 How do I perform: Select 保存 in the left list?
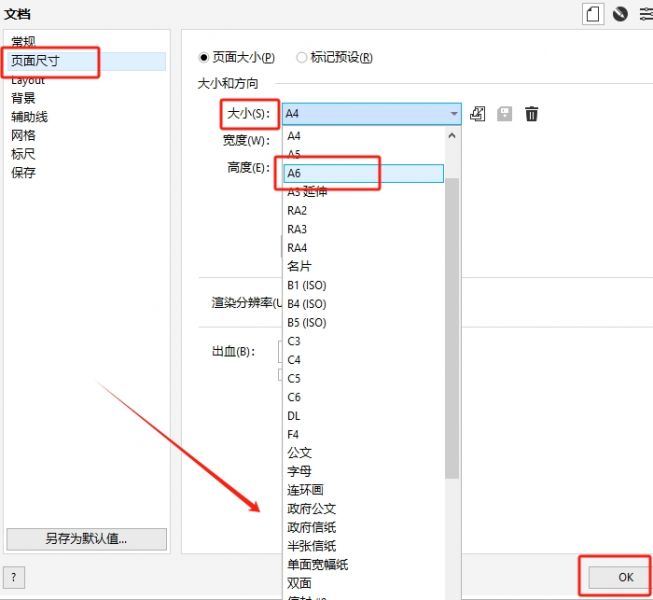[x=23, y=172]
